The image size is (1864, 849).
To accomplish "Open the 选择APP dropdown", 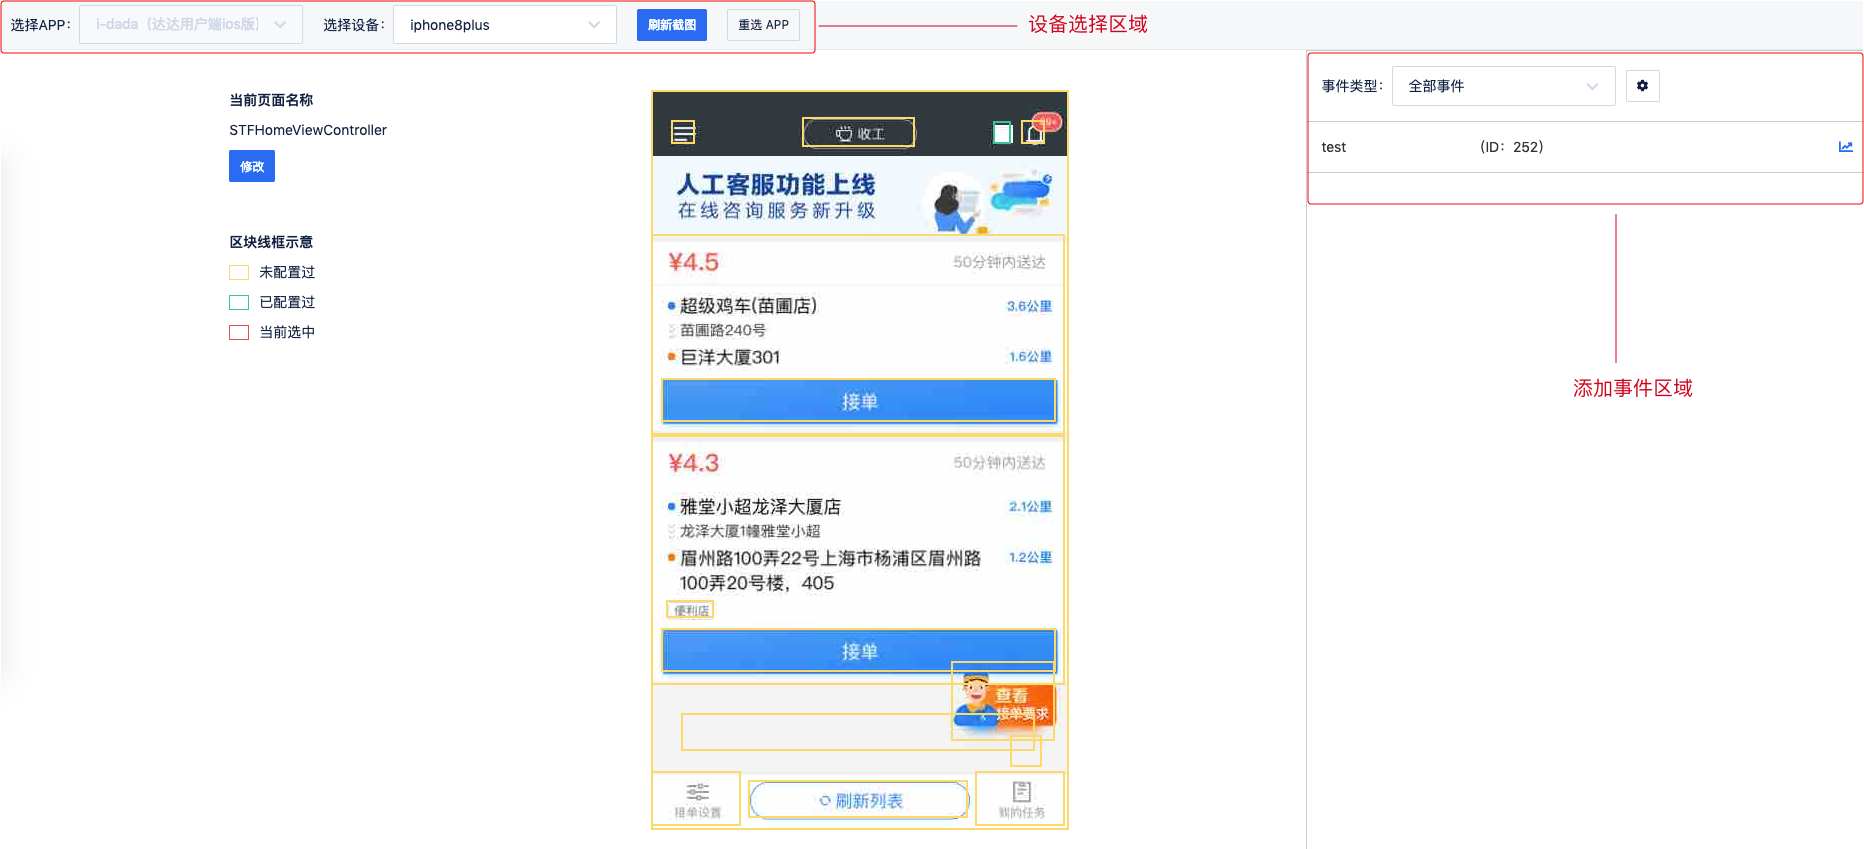I will [191, 25].
